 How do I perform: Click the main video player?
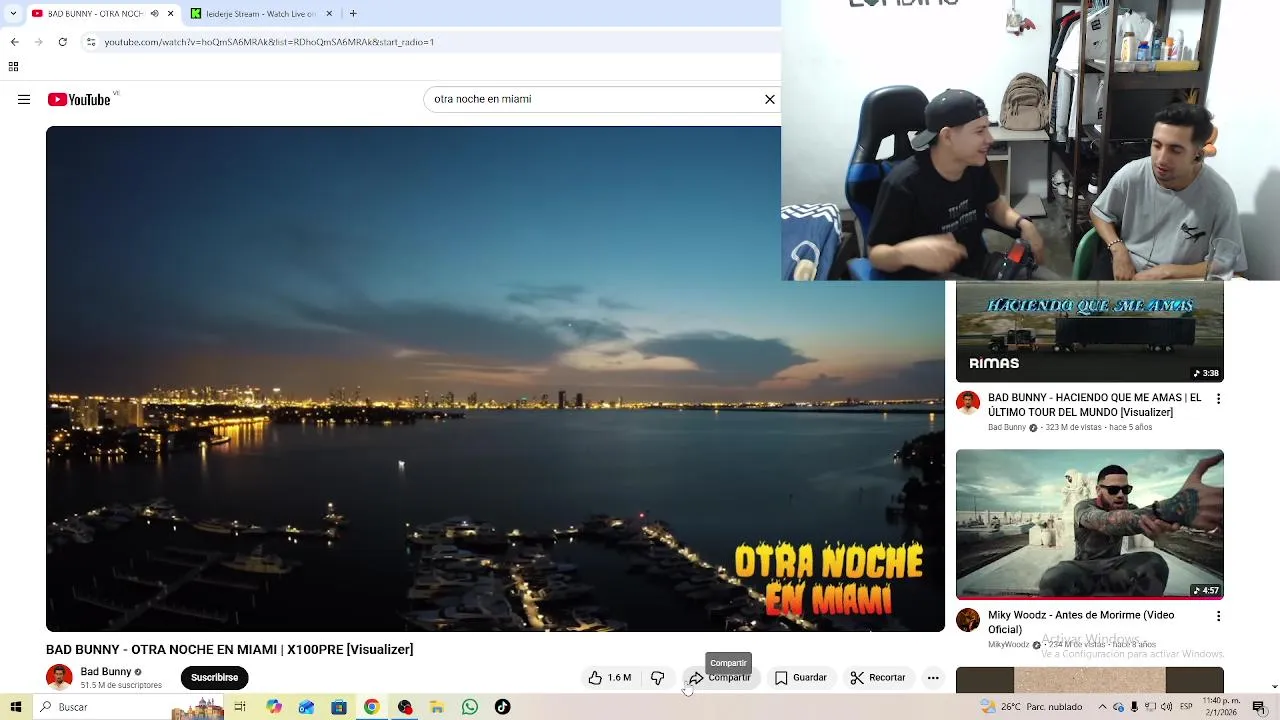[x=495, y=379]
